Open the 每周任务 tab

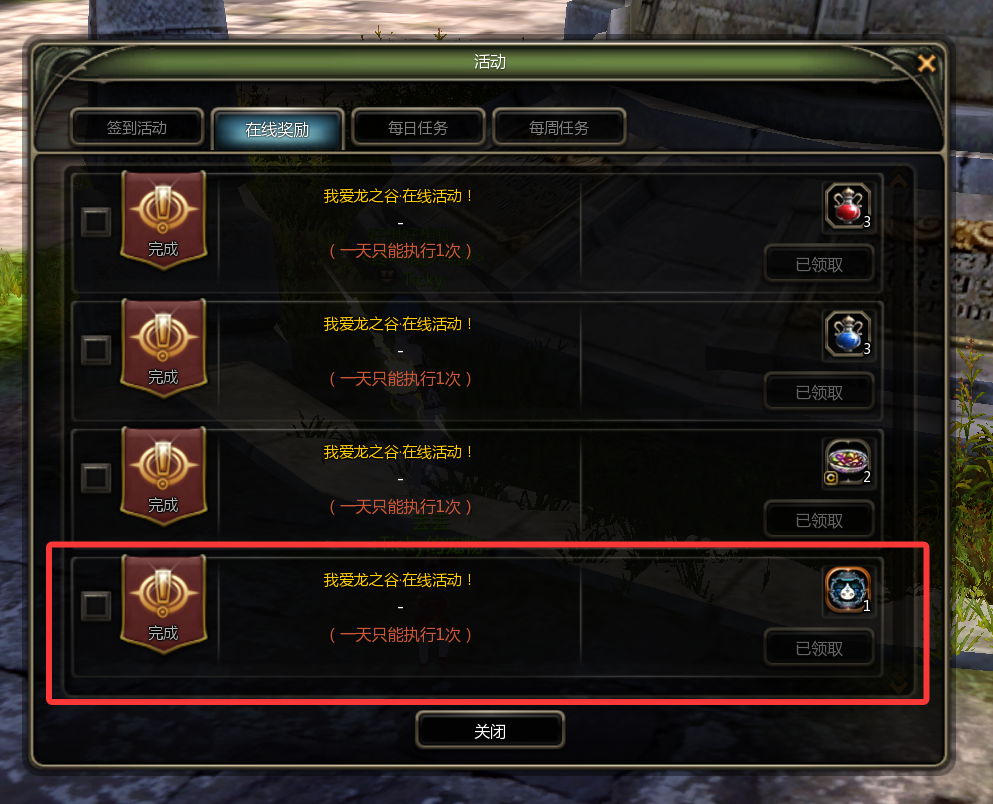point(559,128)
